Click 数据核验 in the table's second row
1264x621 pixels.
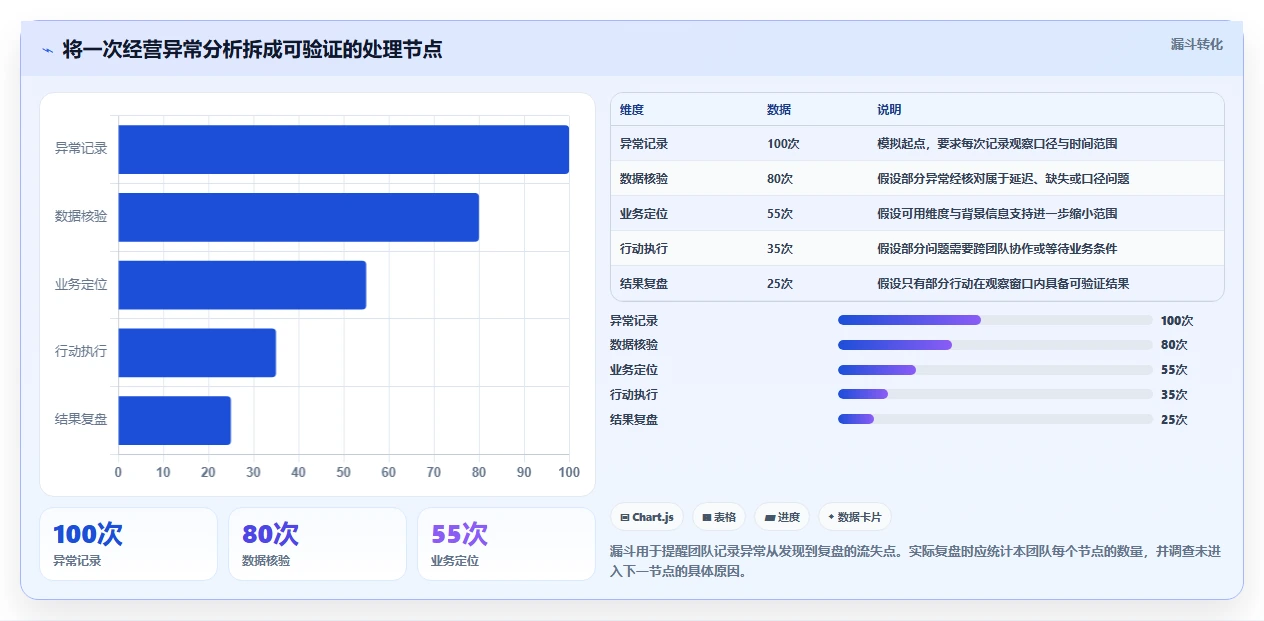[x=644, y=178]
